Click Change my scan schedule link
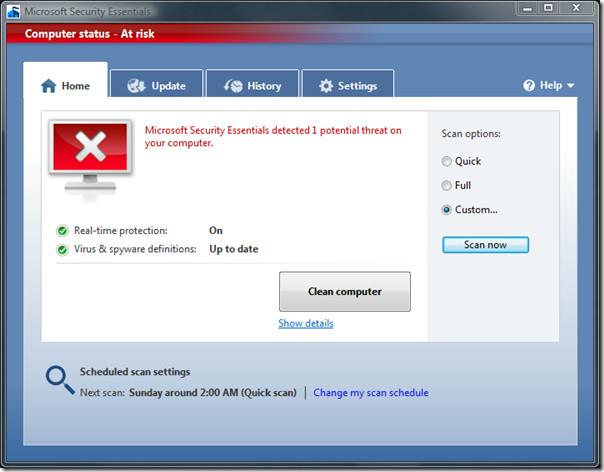This screenshot has width=604, height=472. click(371, 393)
